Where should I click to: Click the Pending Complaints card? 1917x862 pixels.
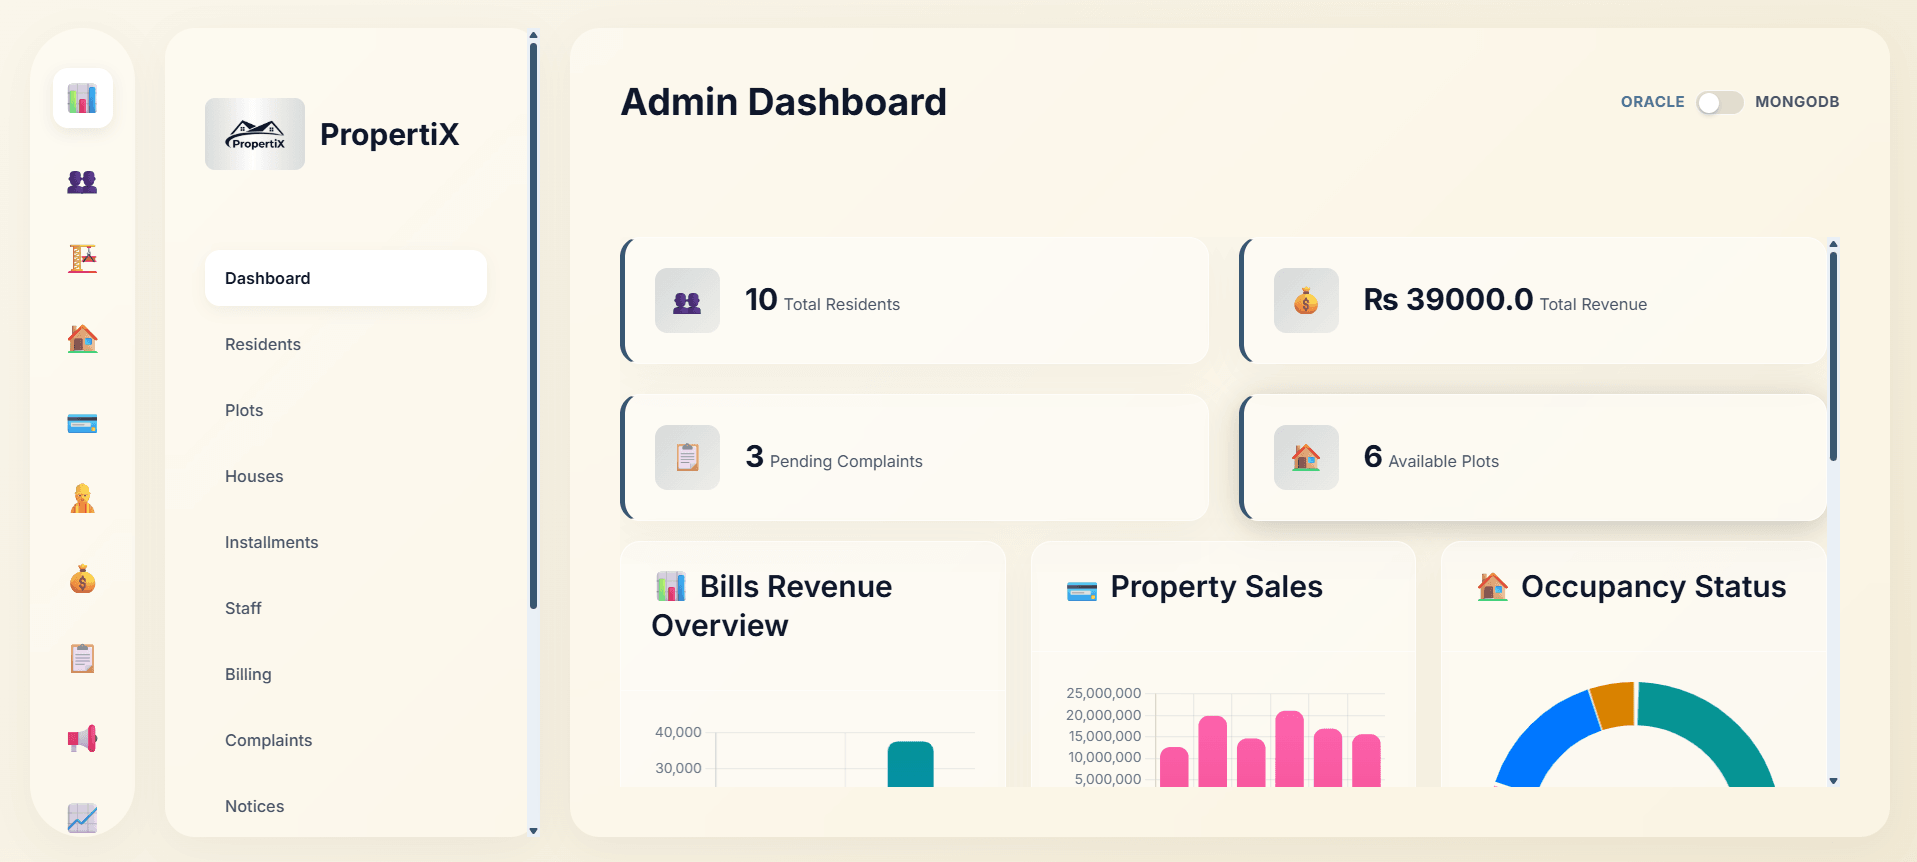coord(915,458)
